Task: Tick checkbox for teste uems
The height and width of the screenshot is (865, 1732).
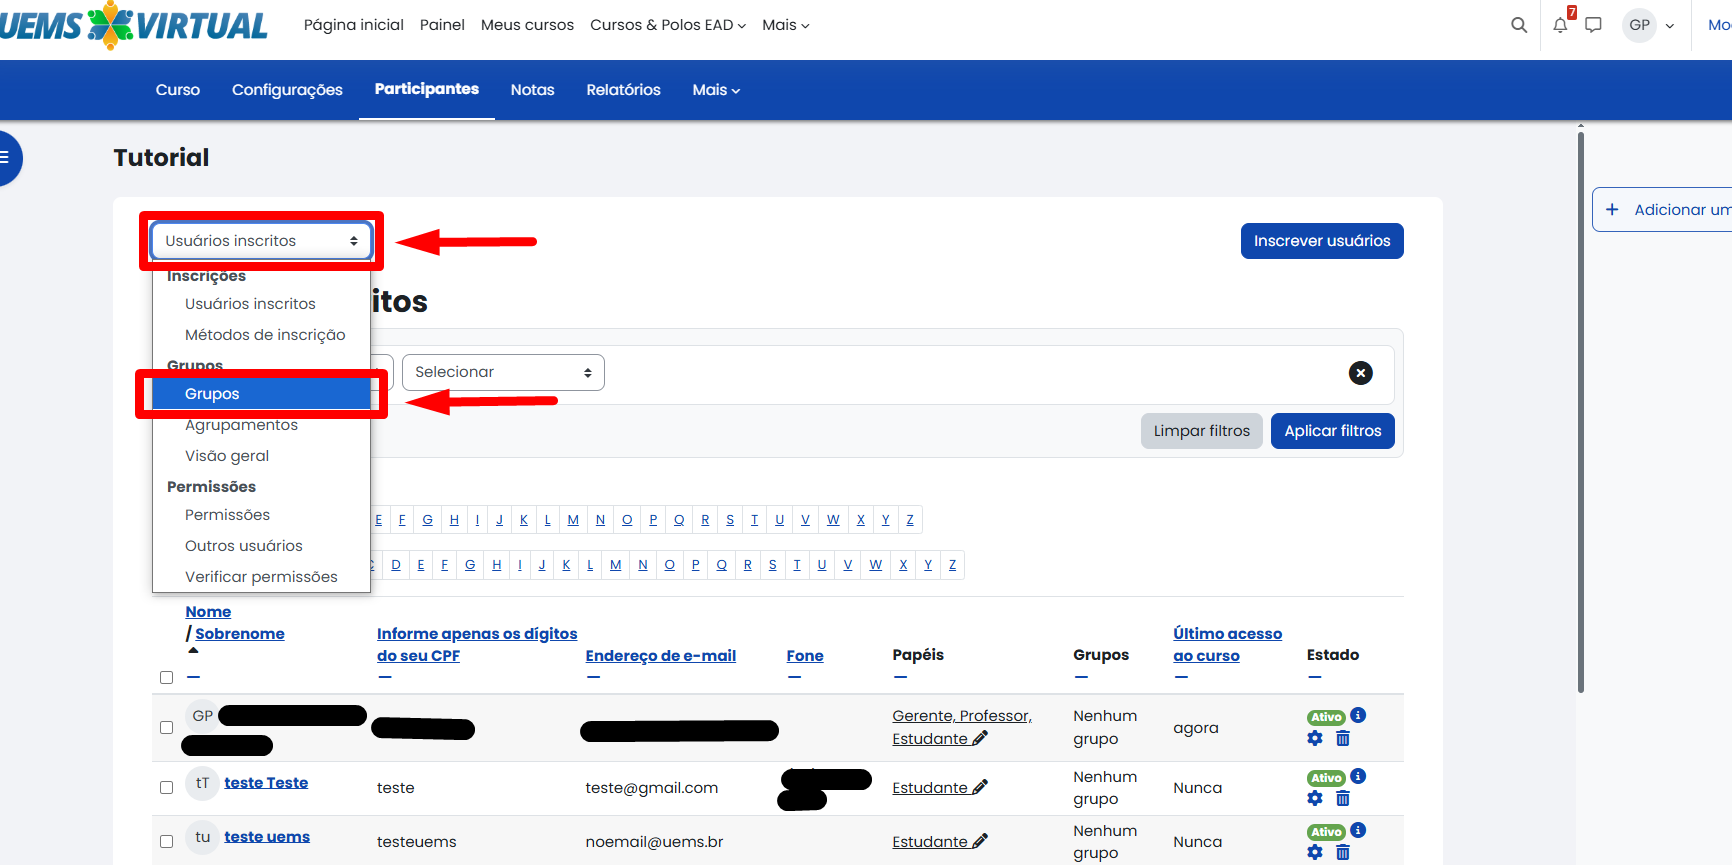Action: click(167, 842)
